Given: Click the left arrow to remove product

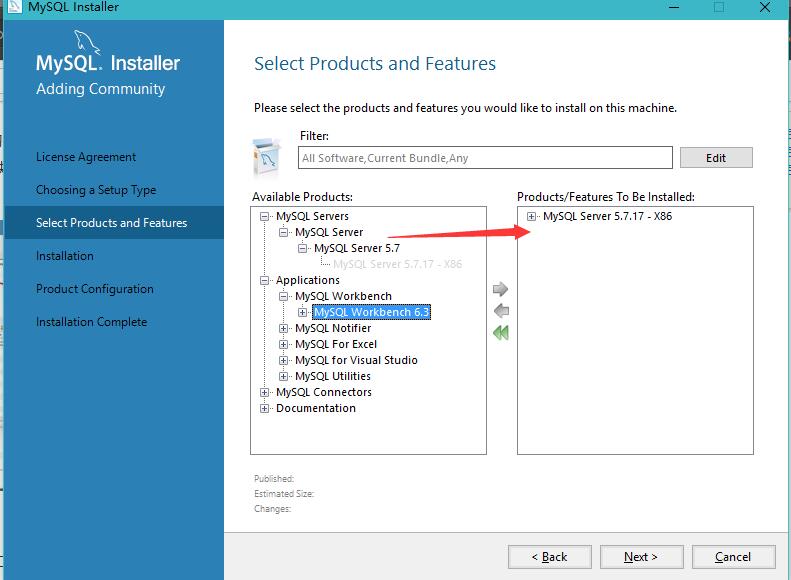Looking at the screenshot, I should click(x=501, y=311).
